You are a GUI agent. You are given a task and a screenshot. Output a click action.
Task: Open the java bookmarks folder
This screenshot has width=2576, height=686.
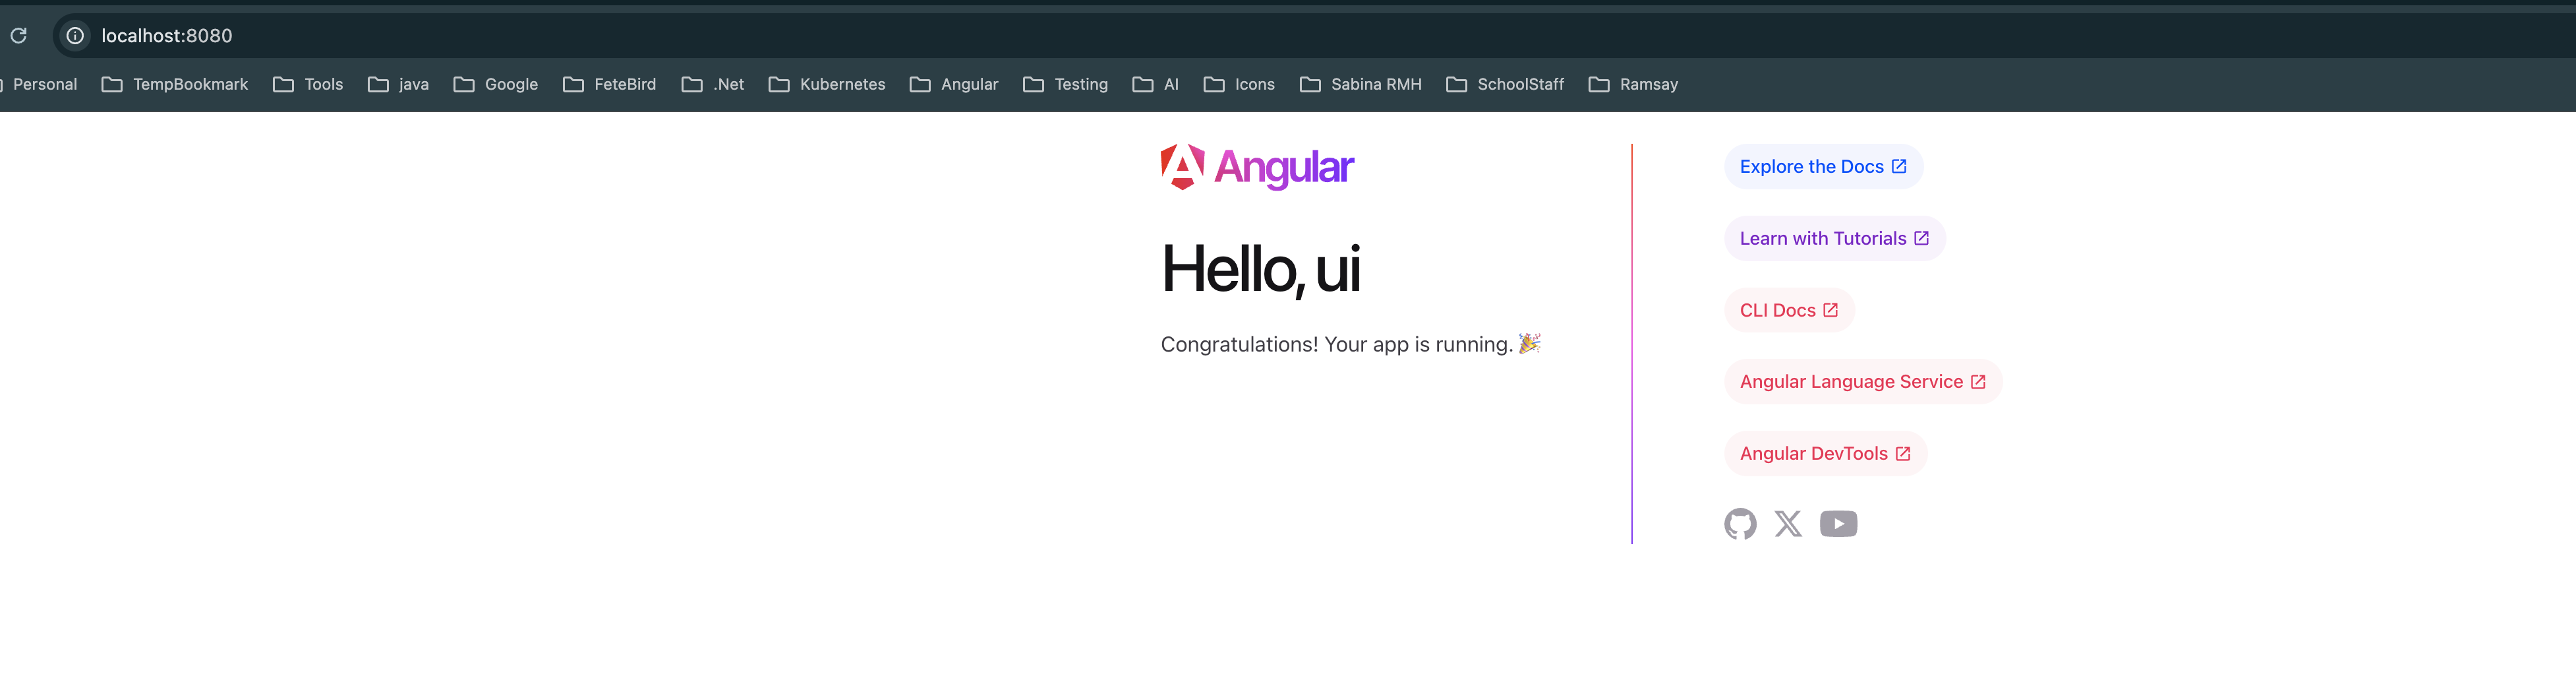tap(398, 84)
